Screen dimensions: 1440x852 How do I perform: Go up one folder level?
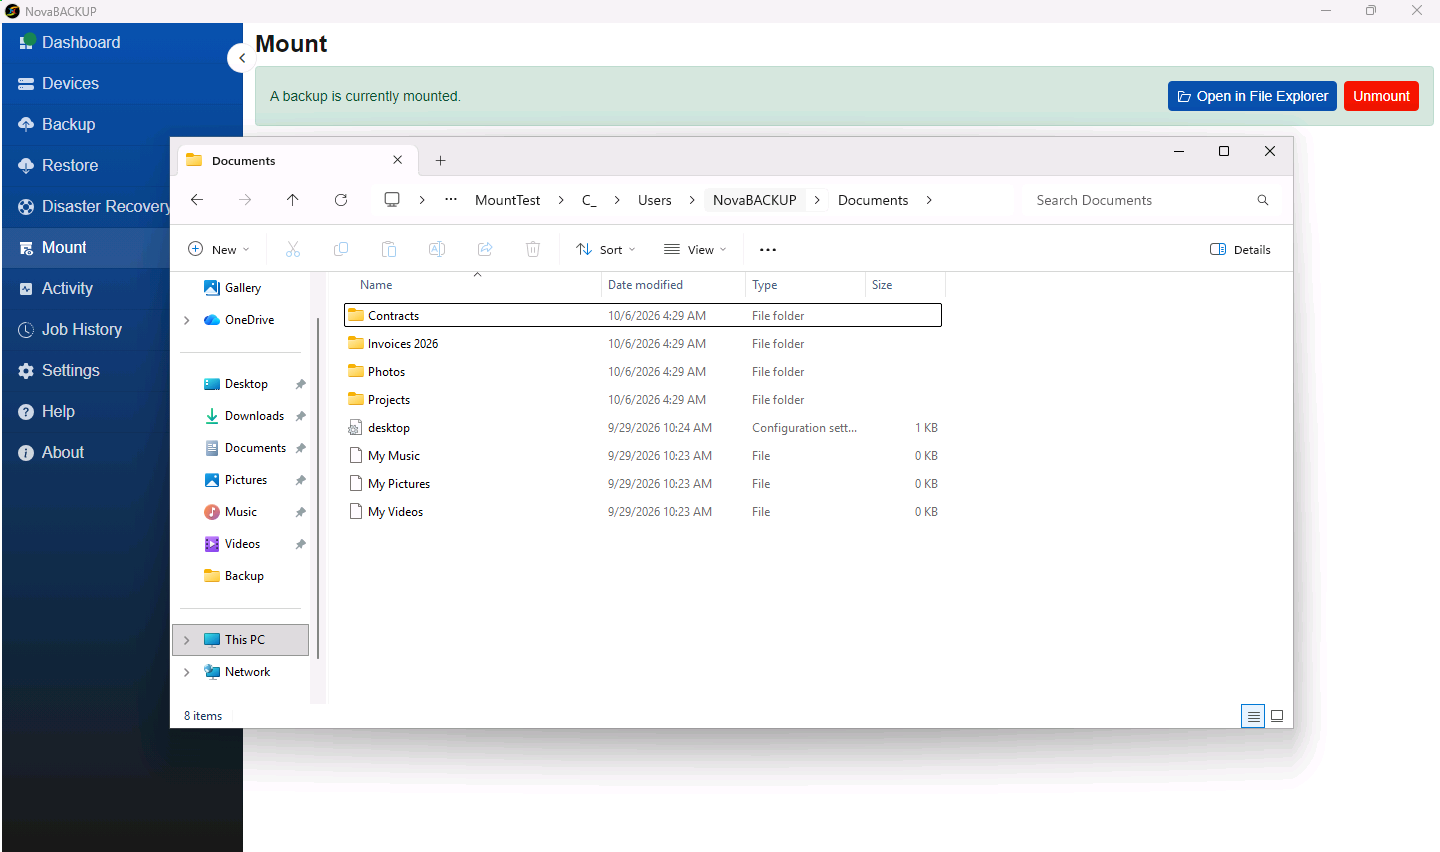293,200
